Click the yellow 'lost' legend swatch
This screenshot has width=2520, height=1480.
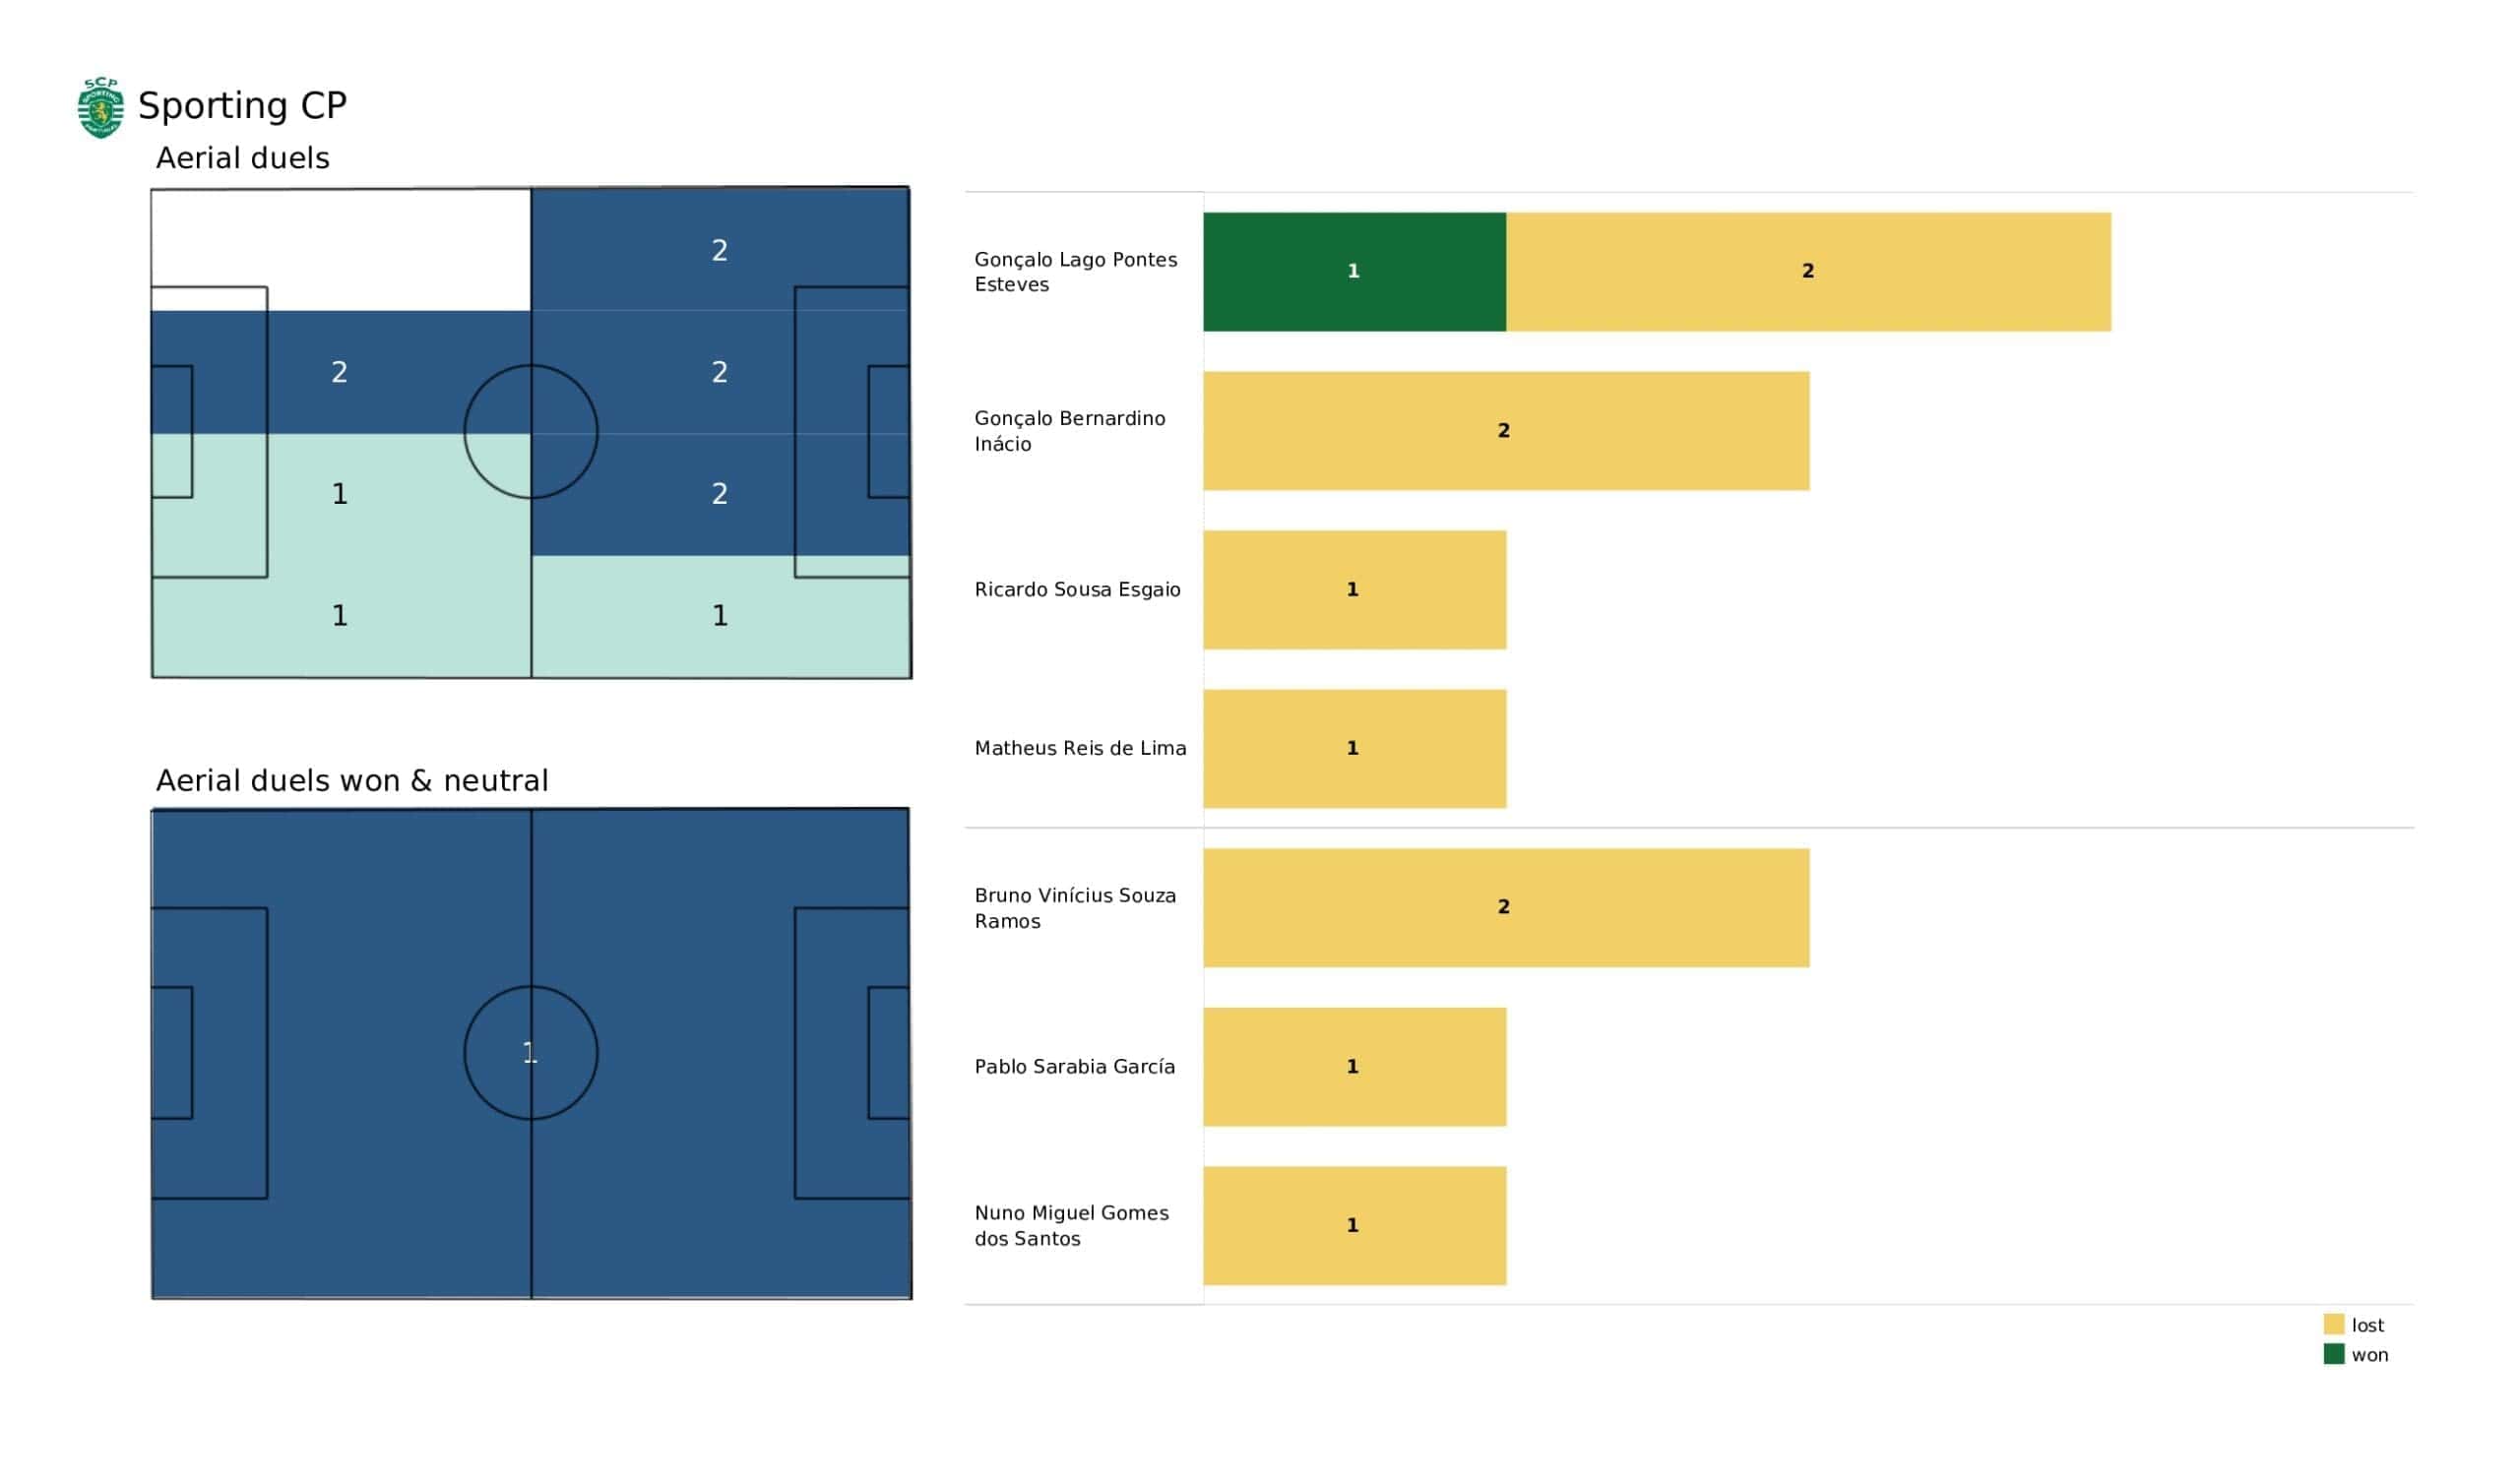click(2334, 1324)
